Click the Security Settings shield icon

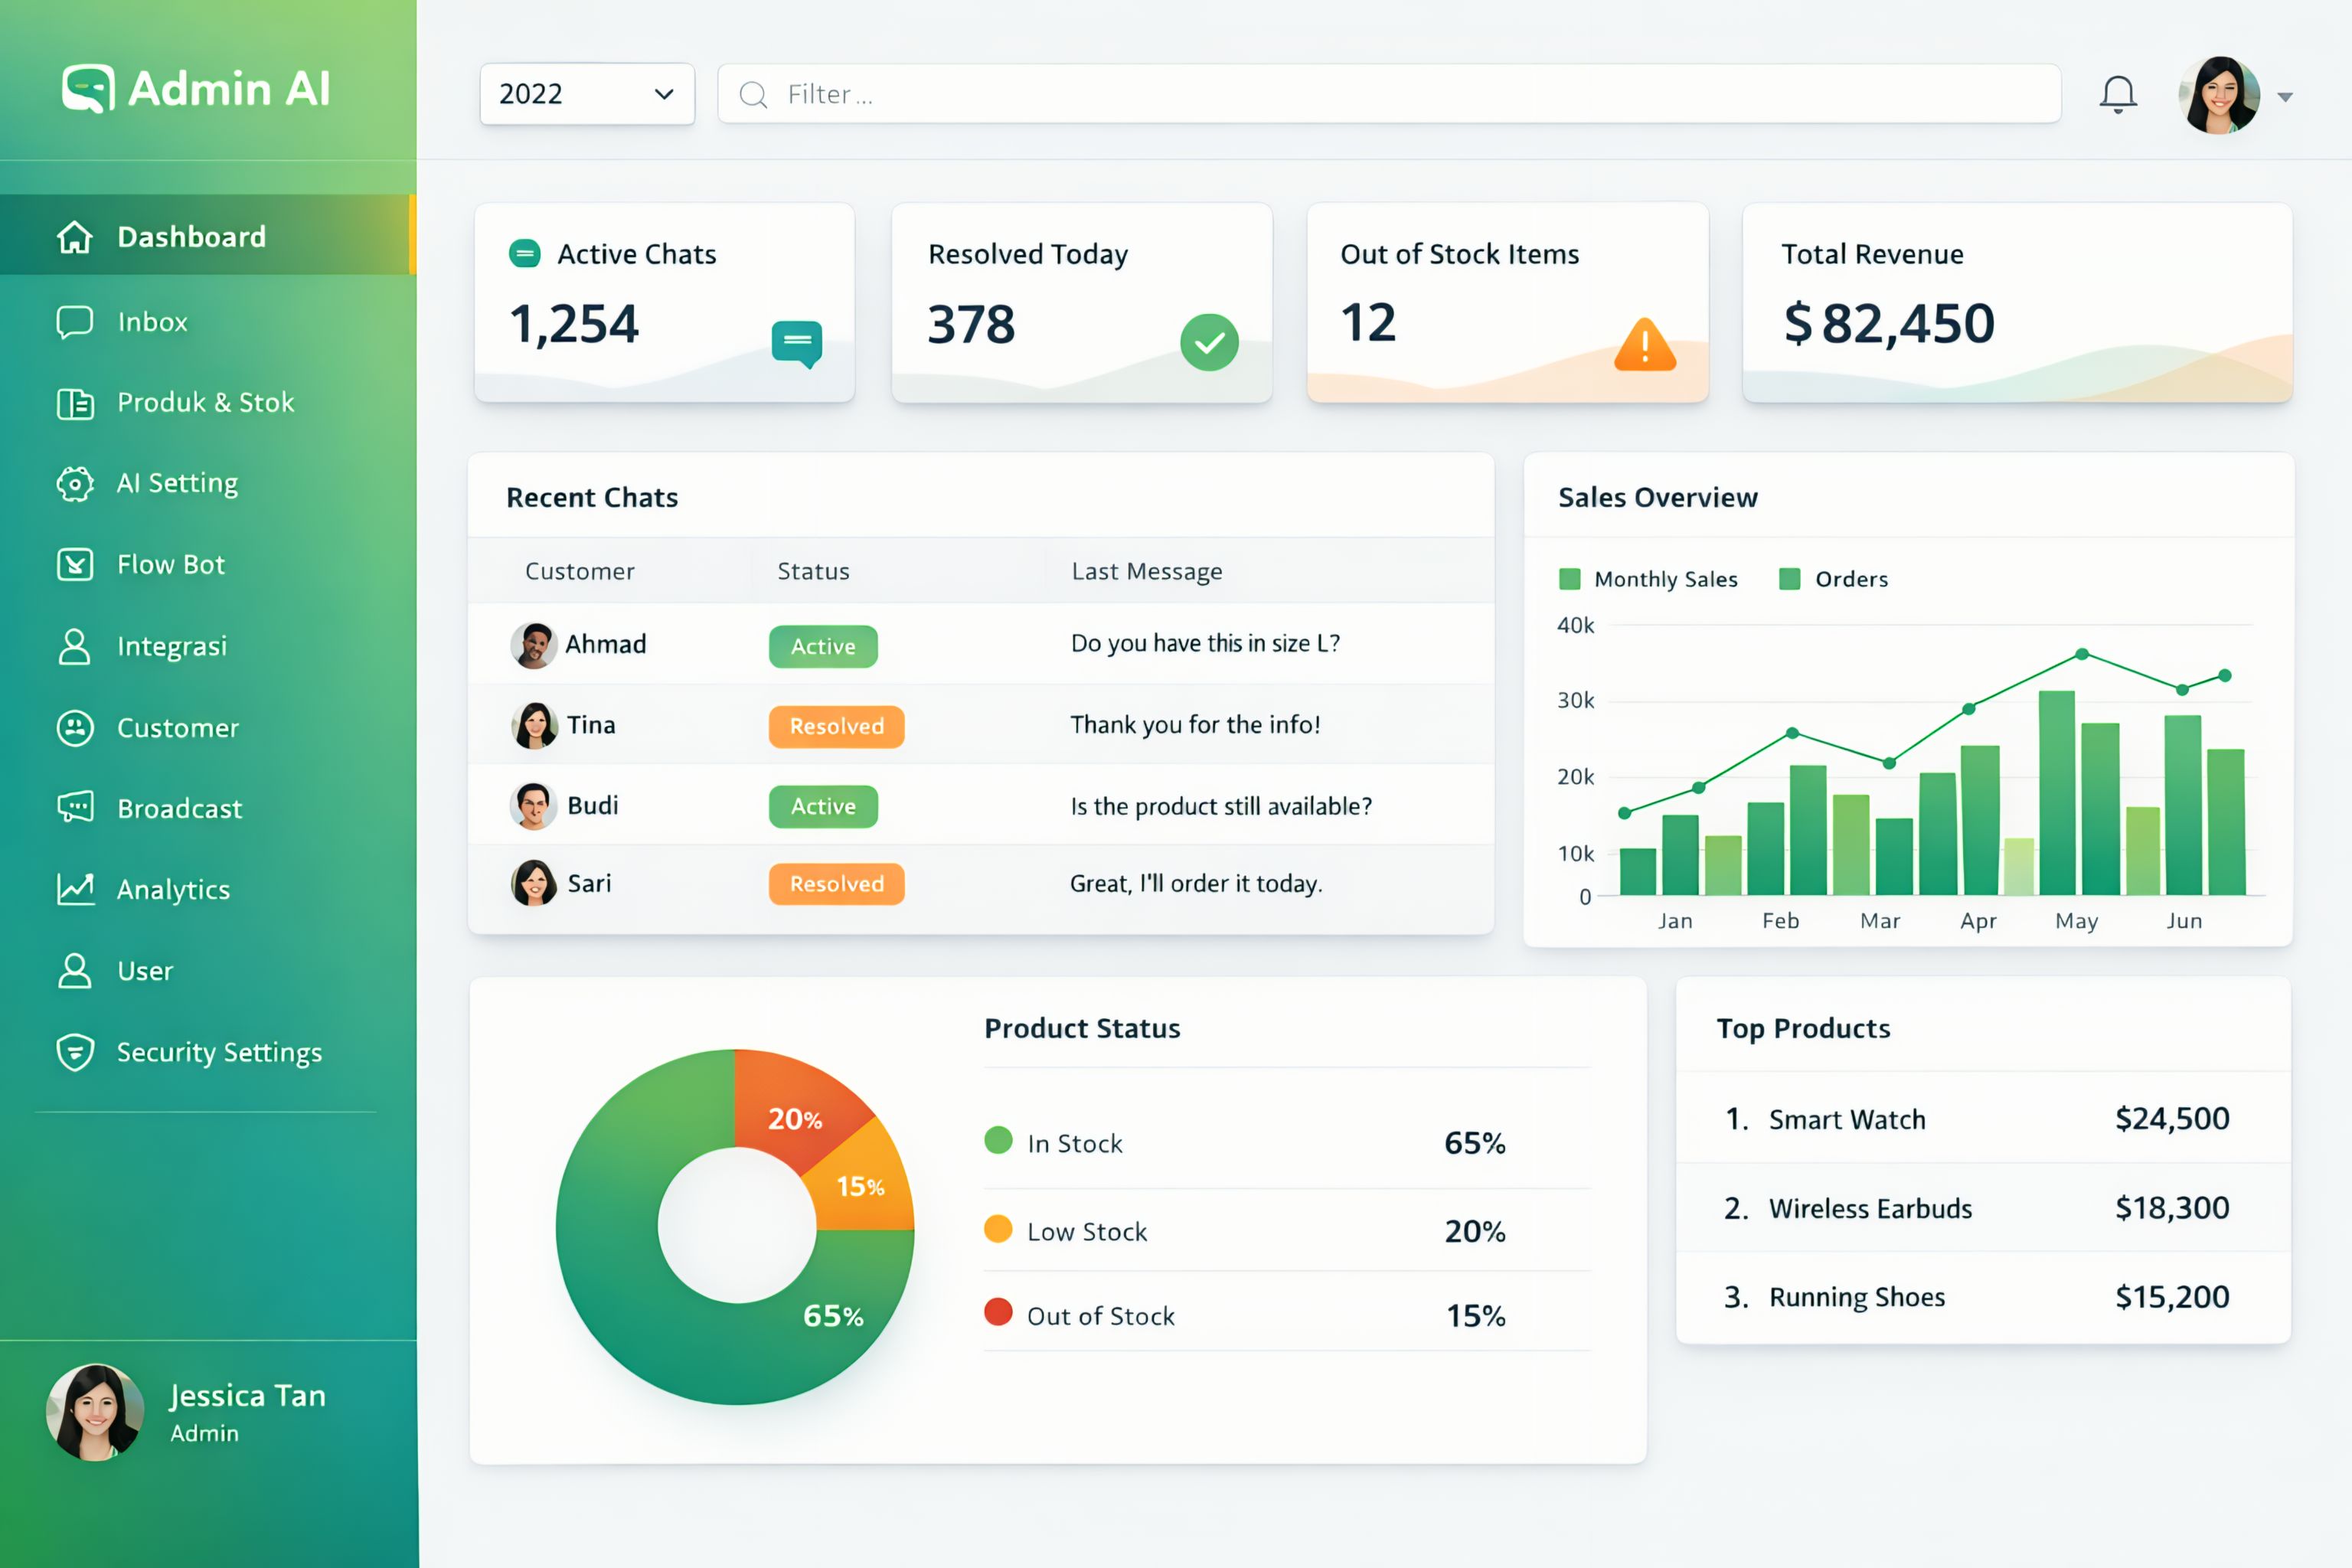tap(75, 1051)
